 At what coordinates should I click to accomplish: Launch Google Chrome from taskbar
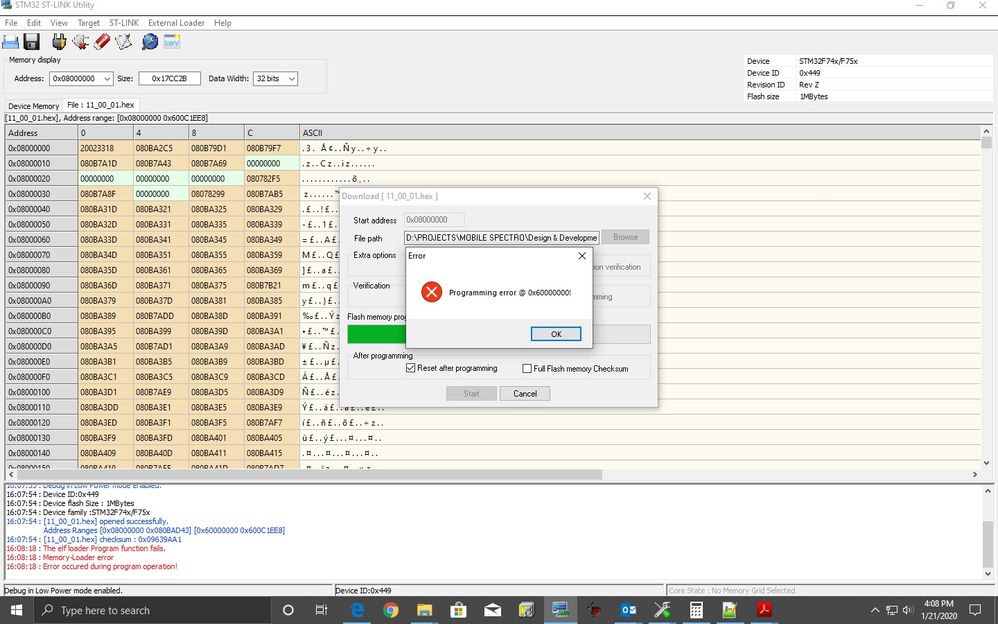391,610
